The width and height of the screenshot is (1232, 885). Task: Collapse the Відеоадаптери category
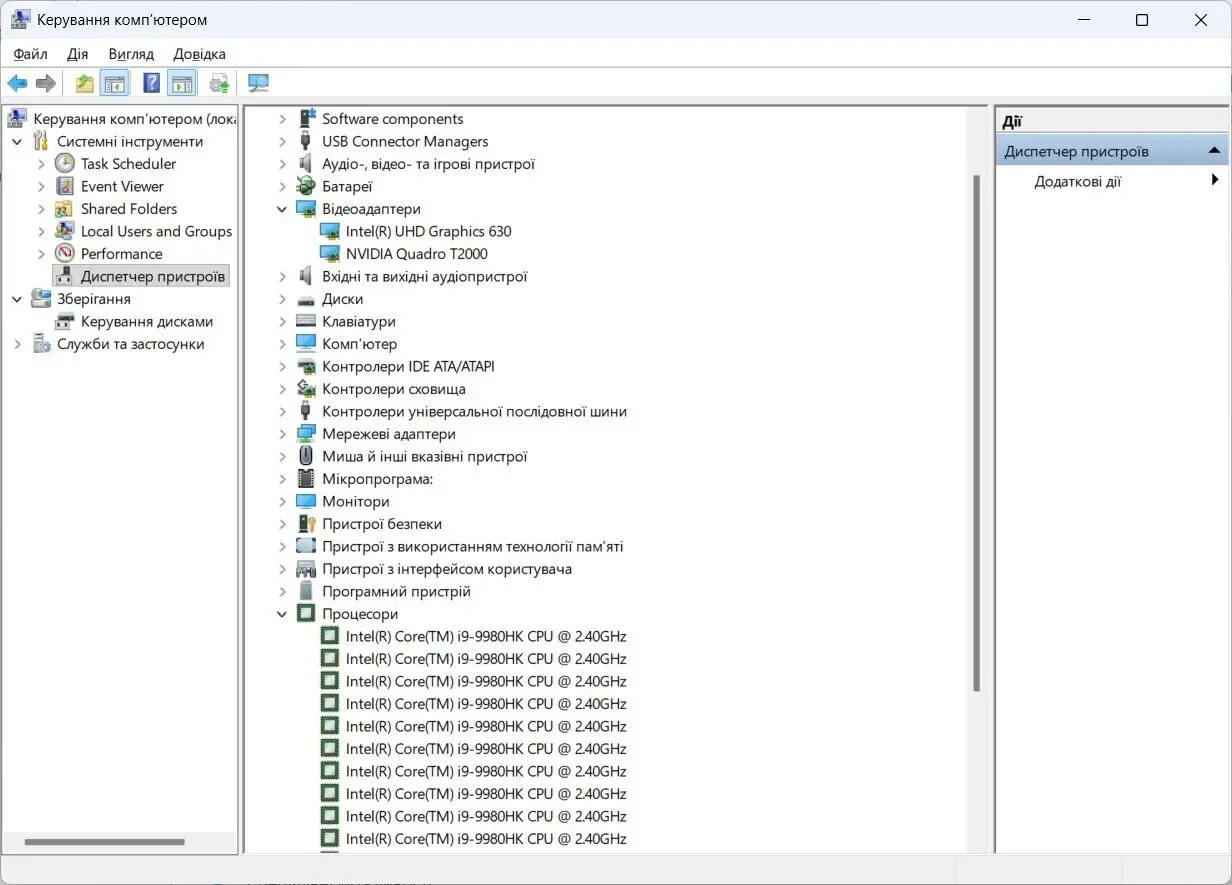pos(282,209)
